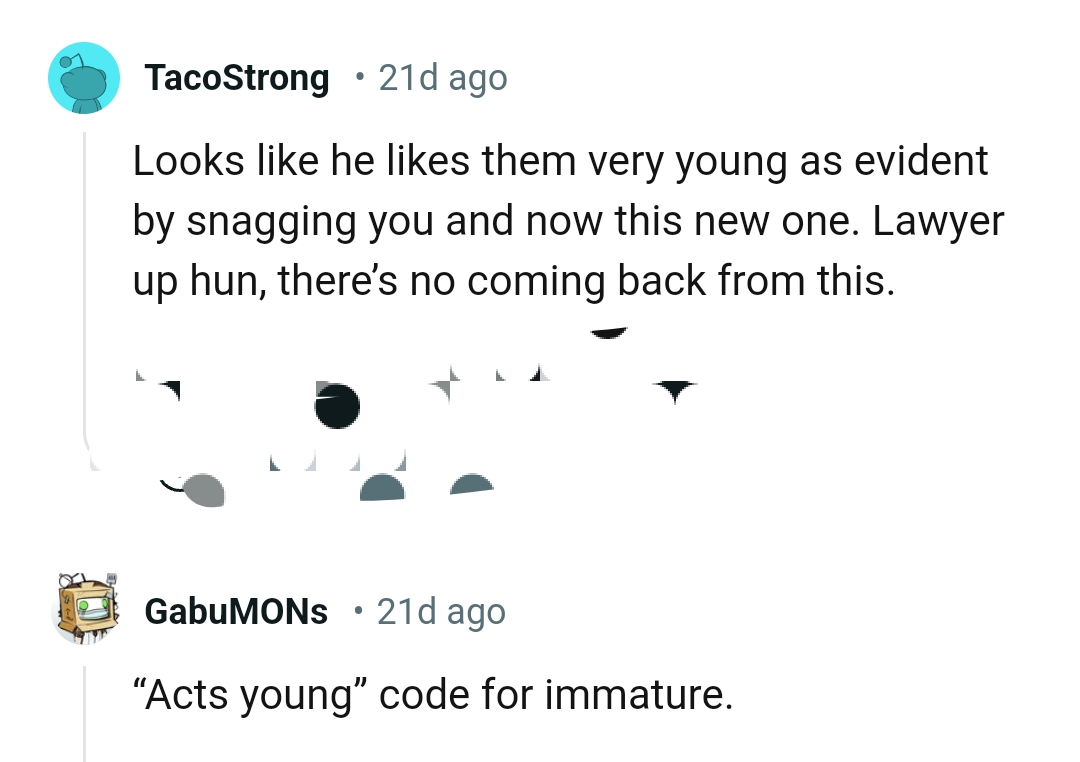This screenshot has width=1080, height=762.
Task: Click the 21d ago timestamp on TacoStrong's comment
Action: point(443,77)
